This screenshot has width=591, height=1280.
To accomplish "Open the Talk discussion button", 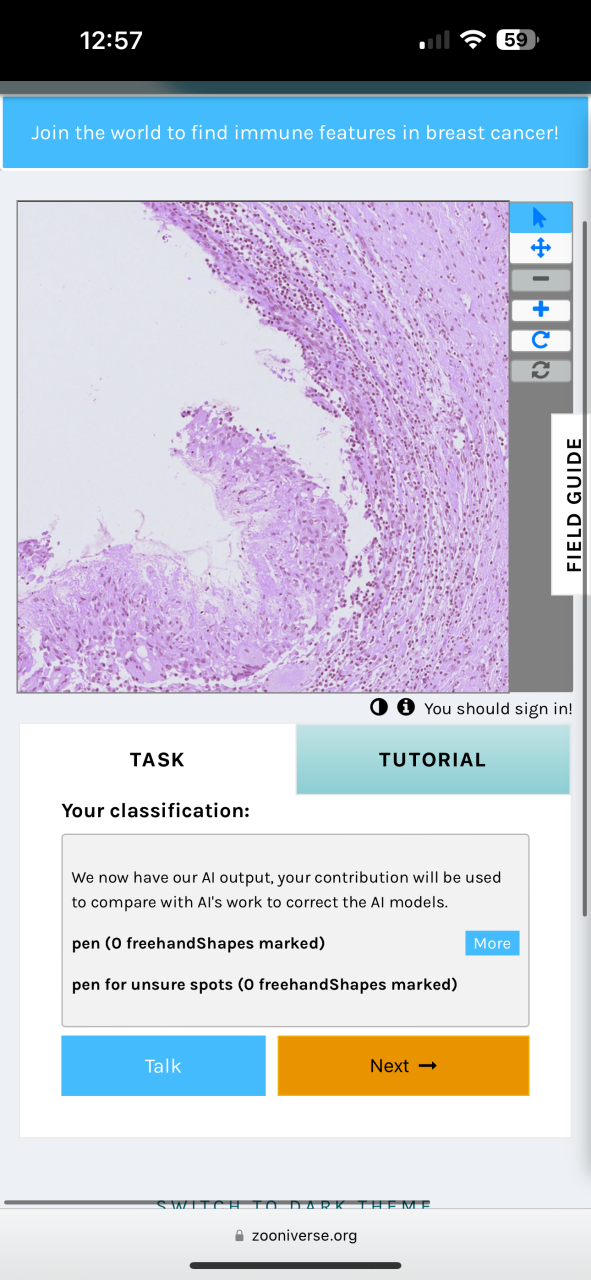I will [x=164, y=1066].
